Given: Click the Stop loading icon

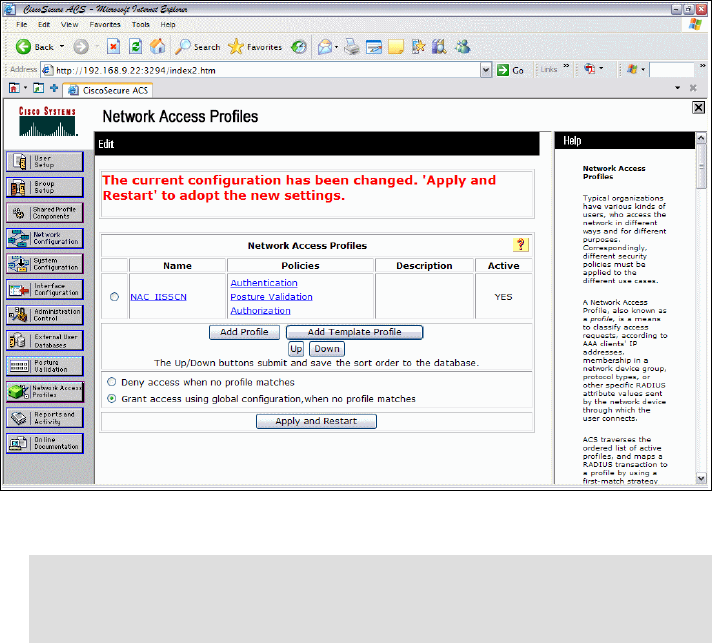Looking at the screenshot, I should tap(113, 46).
